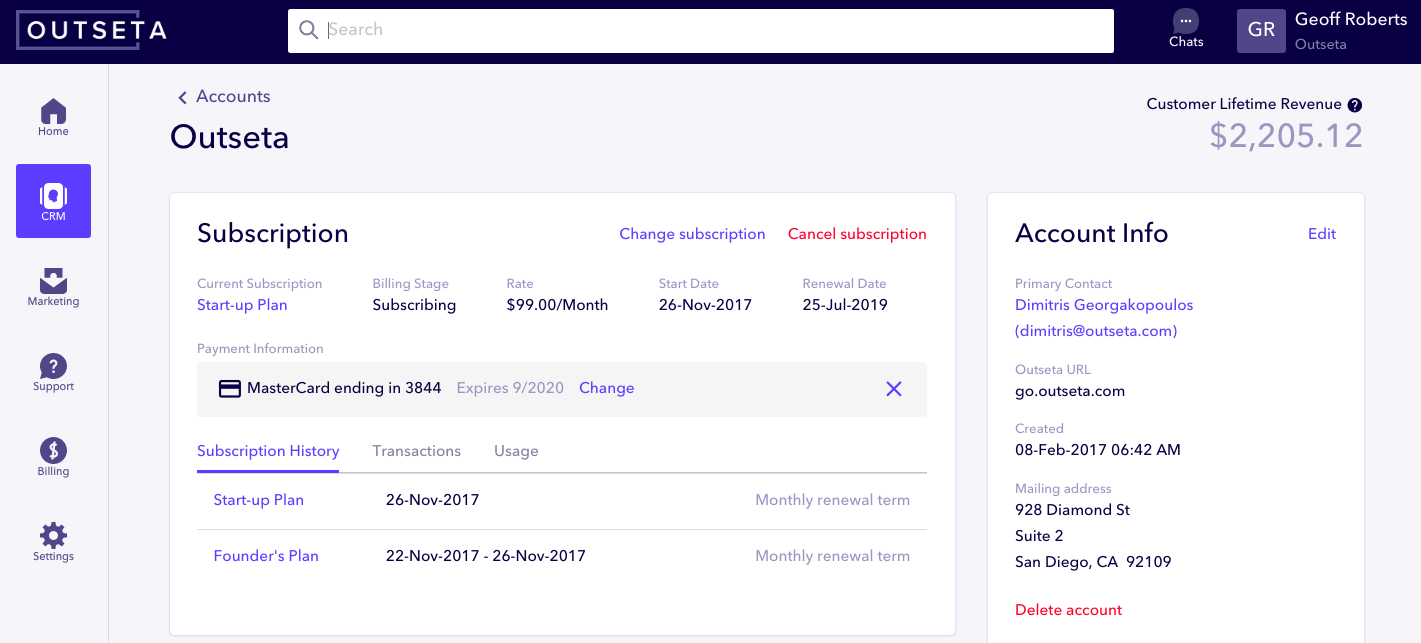
Task: Edit the Account Info
Action: coord(1321,234)
